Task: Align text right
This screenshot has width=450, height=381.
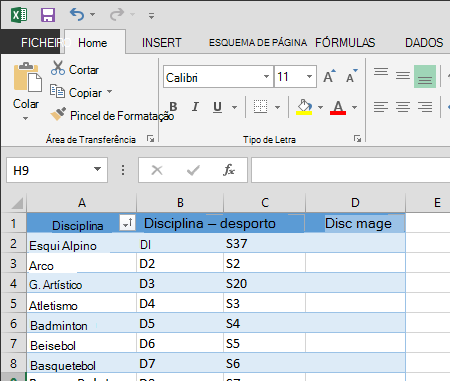Action: point(425,107)
